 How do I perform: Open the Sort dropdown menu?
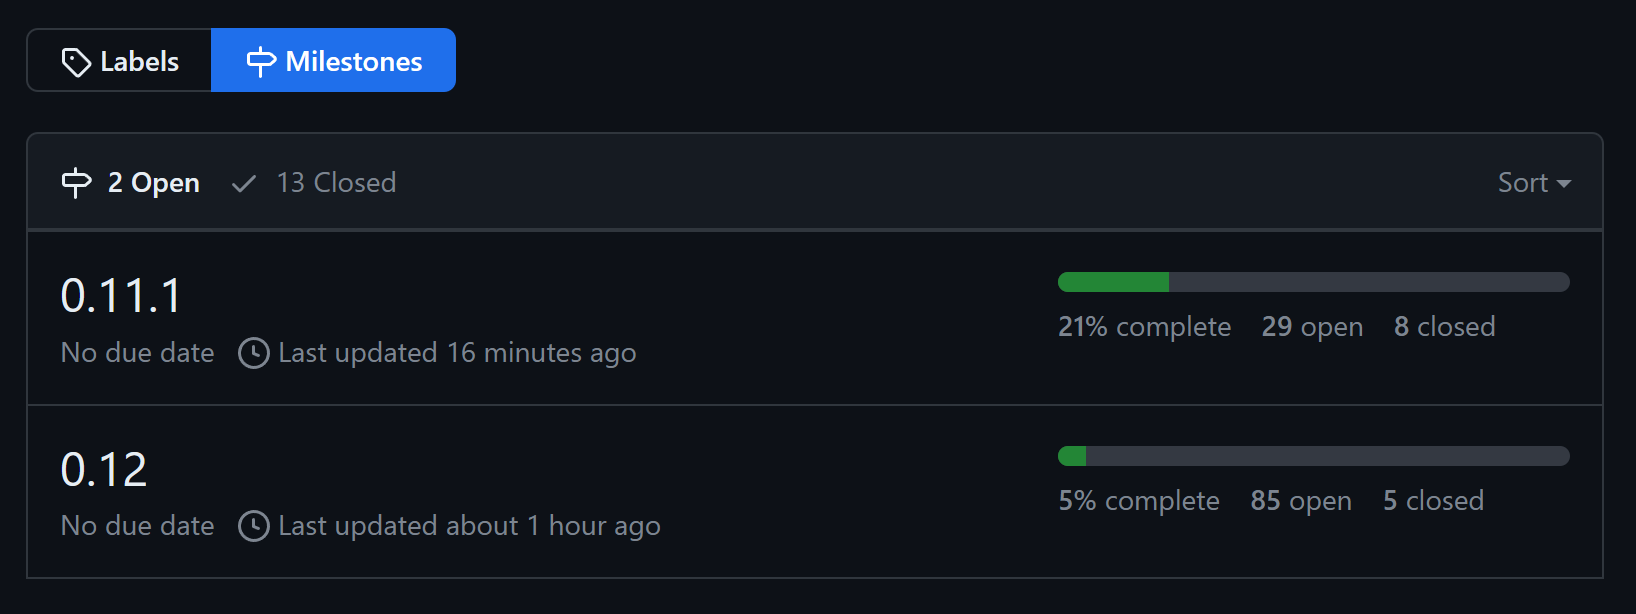1533,183
